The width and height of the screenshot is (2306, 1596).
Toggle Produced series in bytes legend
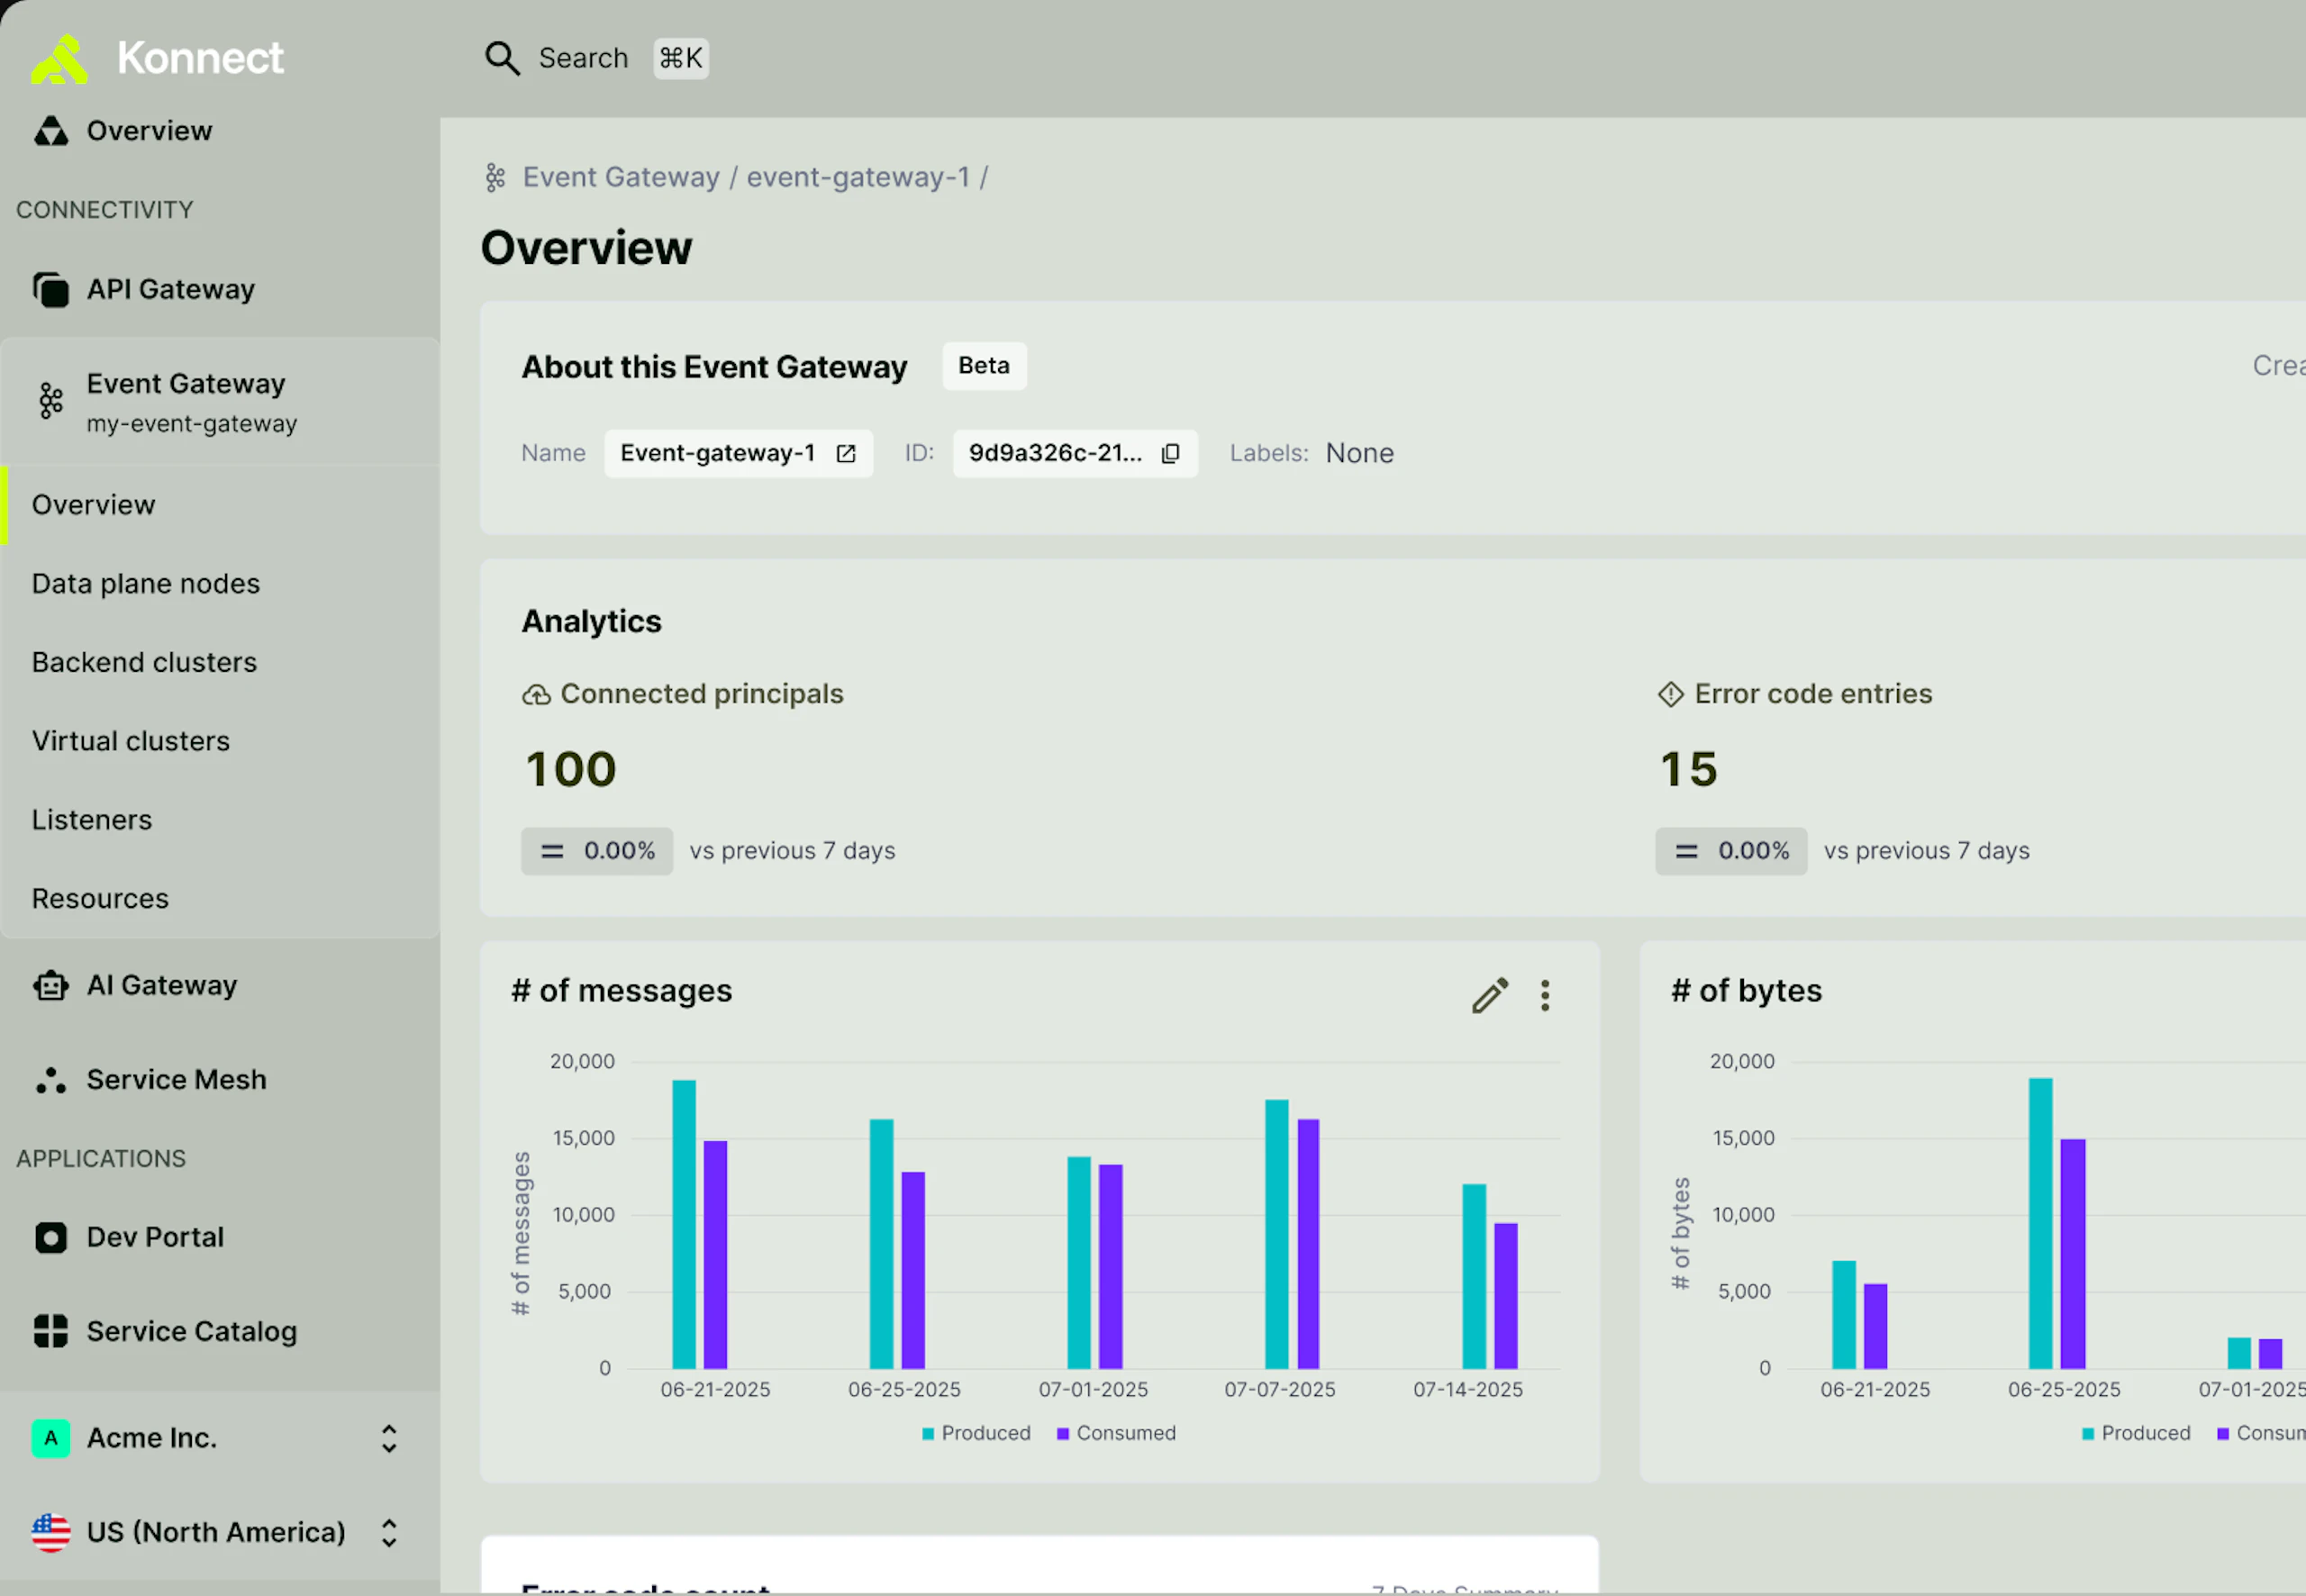(x=2136, y=1433)
